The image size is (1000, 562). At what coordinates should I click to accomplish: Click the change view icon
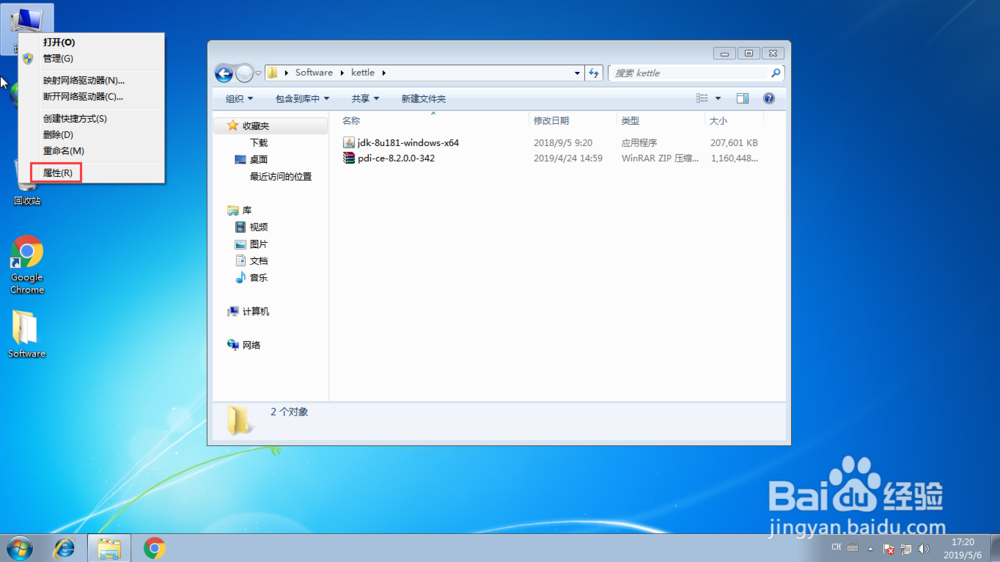tap(702, 98)
